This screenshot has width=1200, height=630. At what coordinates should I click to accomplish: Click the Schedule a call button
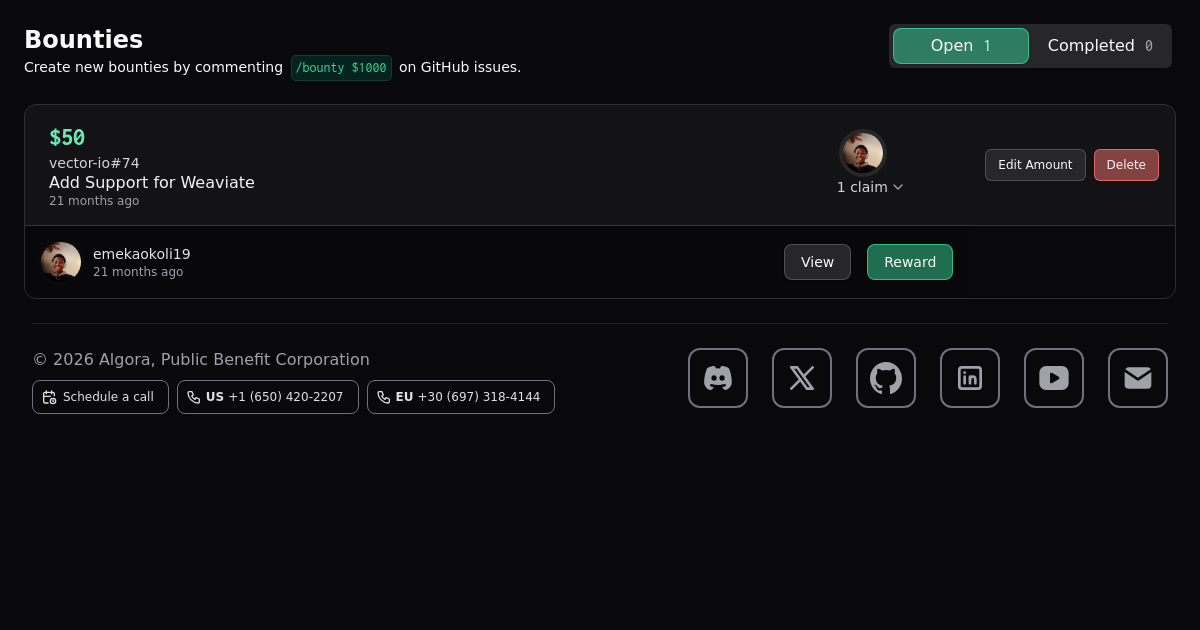pyautogui.click(x=100, y=397)
